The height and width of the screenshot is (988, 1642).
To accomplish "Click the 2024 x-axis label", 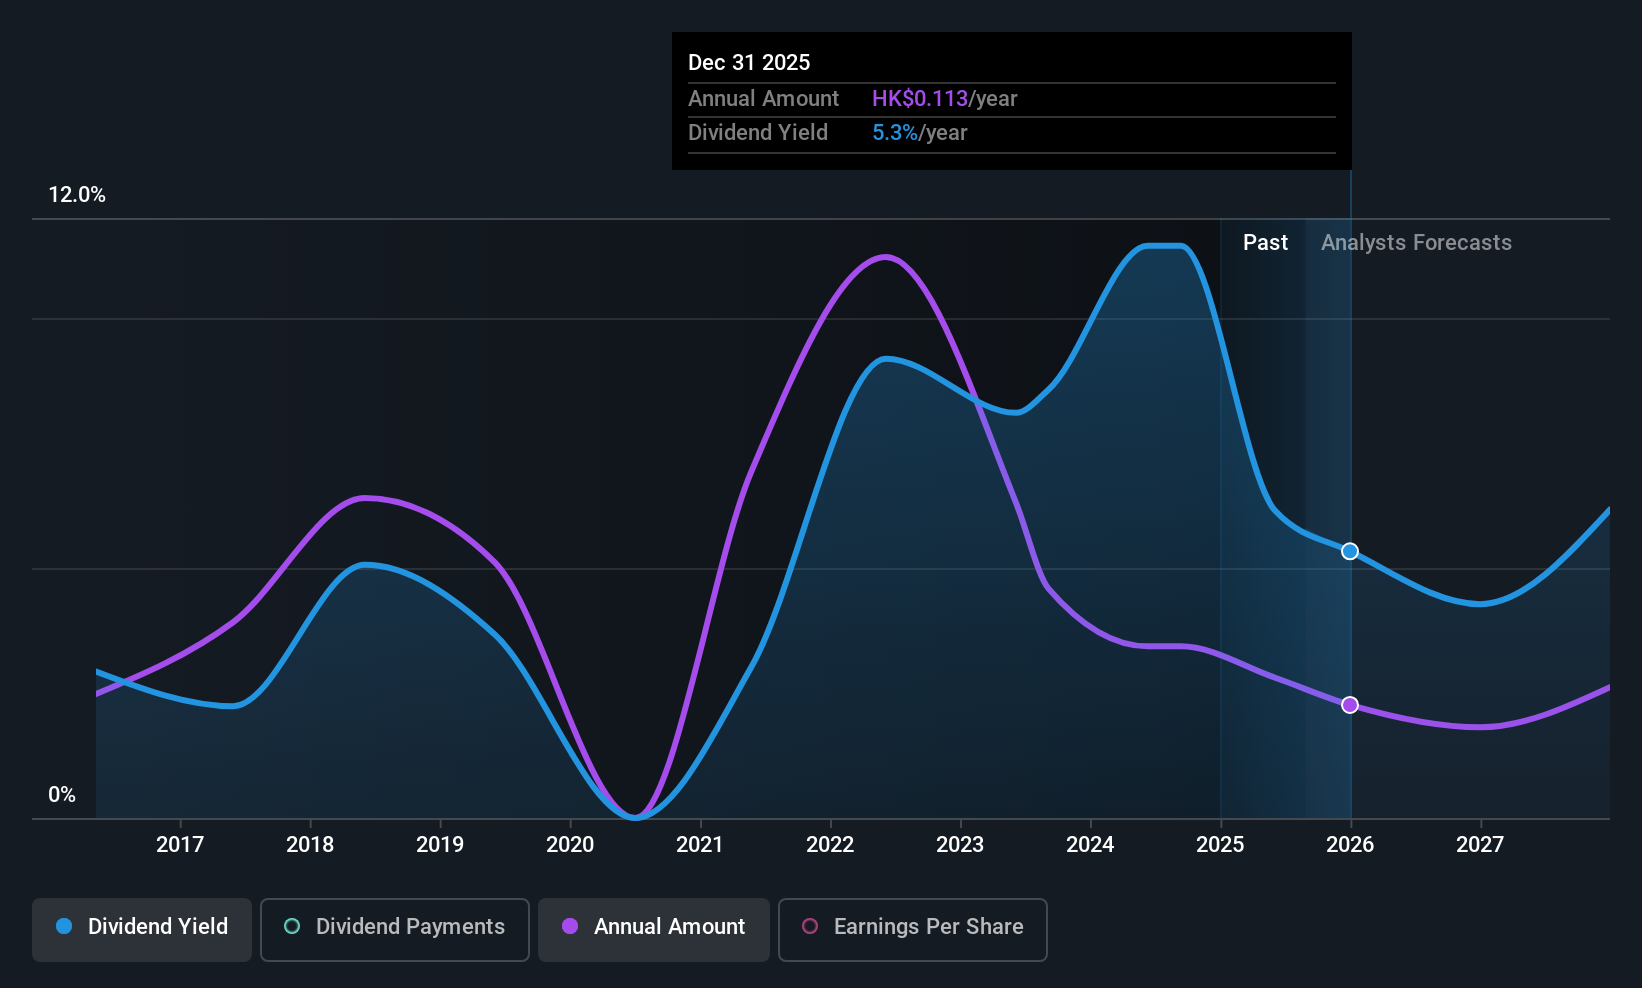I will pyautogui.click(x=1090, y=844).
